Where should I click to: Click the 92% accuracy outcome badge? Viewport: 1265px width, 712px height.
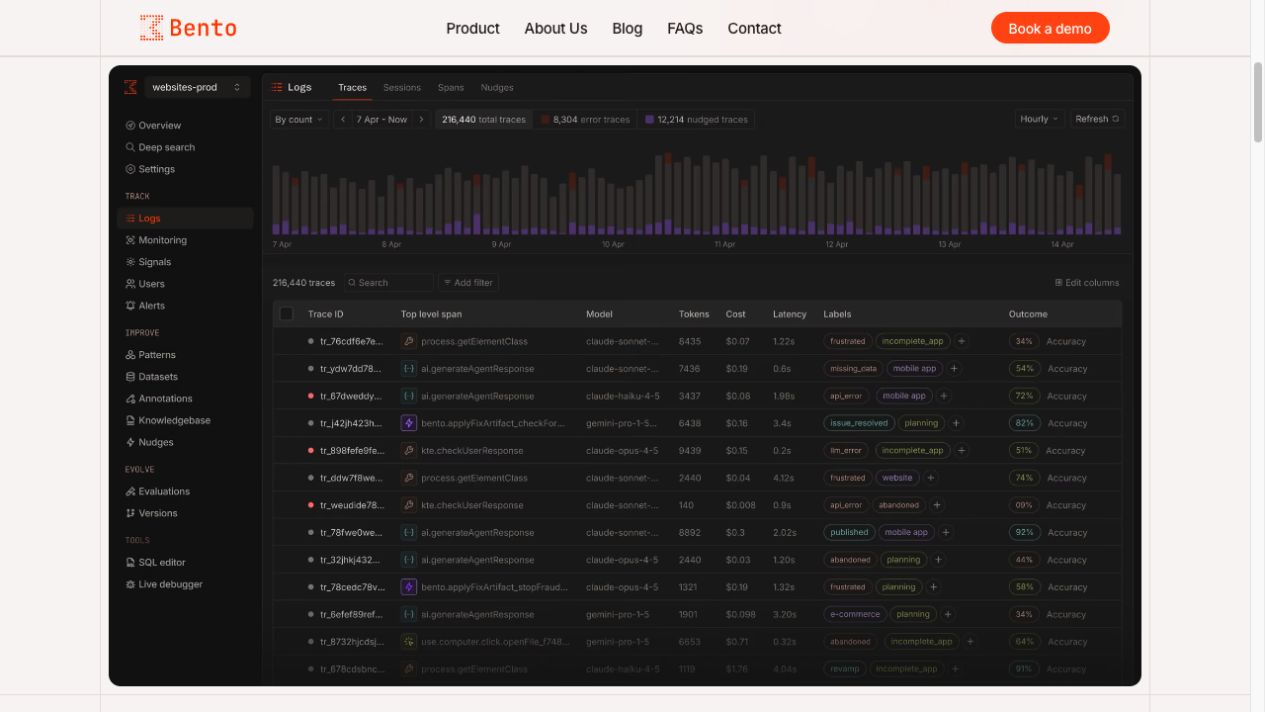(1024, 532)
